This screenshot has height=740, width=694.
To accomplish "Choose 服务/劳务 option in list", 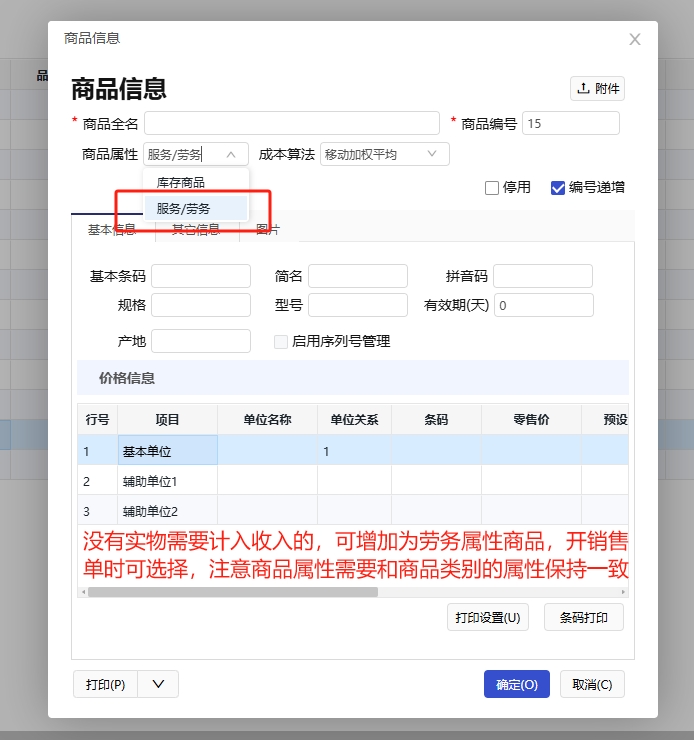I will point(196,209).
